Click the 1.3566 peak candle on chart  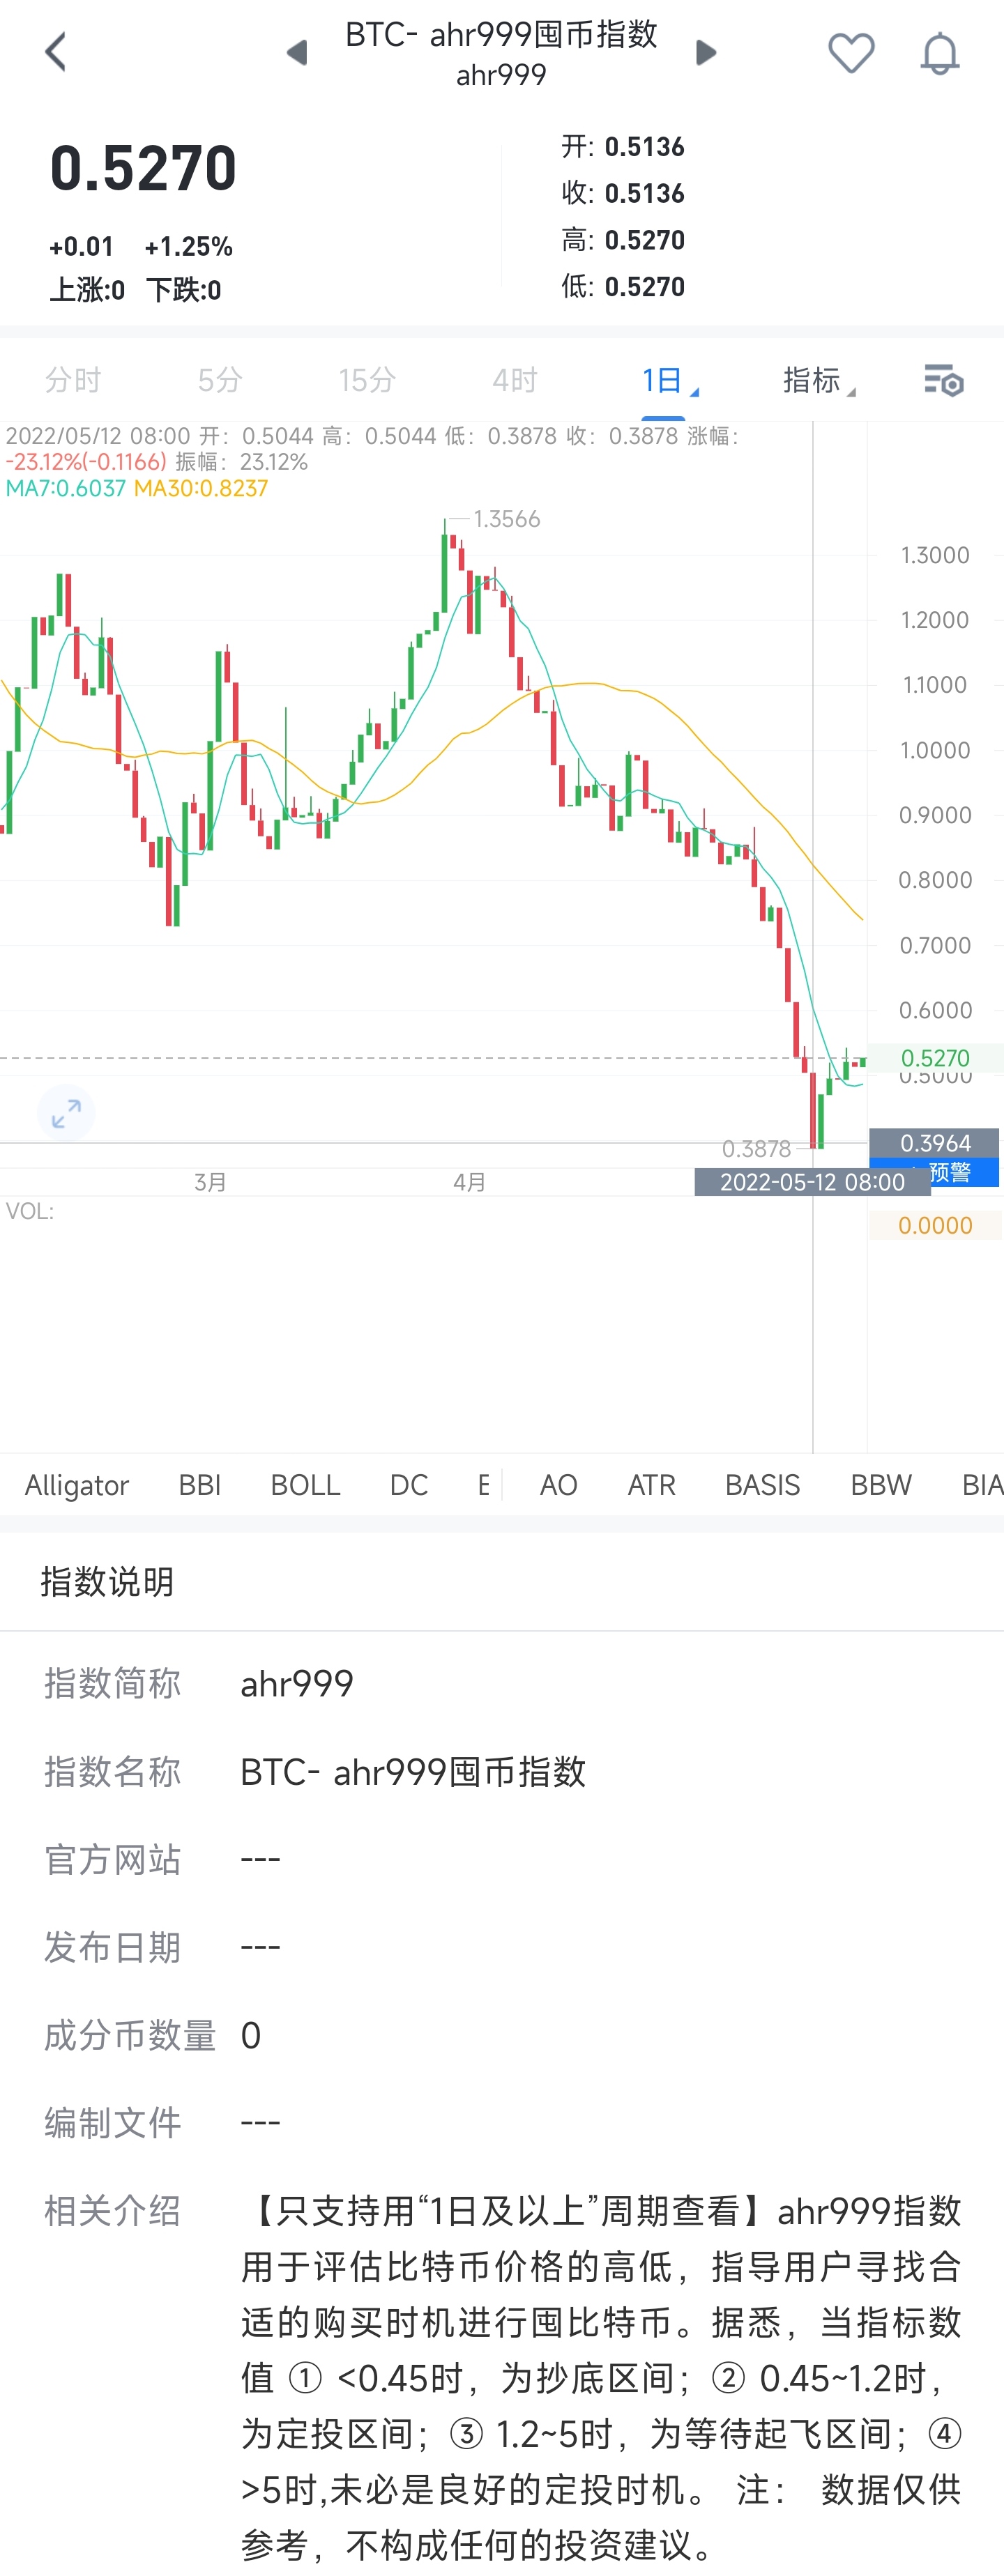point(445,570)
